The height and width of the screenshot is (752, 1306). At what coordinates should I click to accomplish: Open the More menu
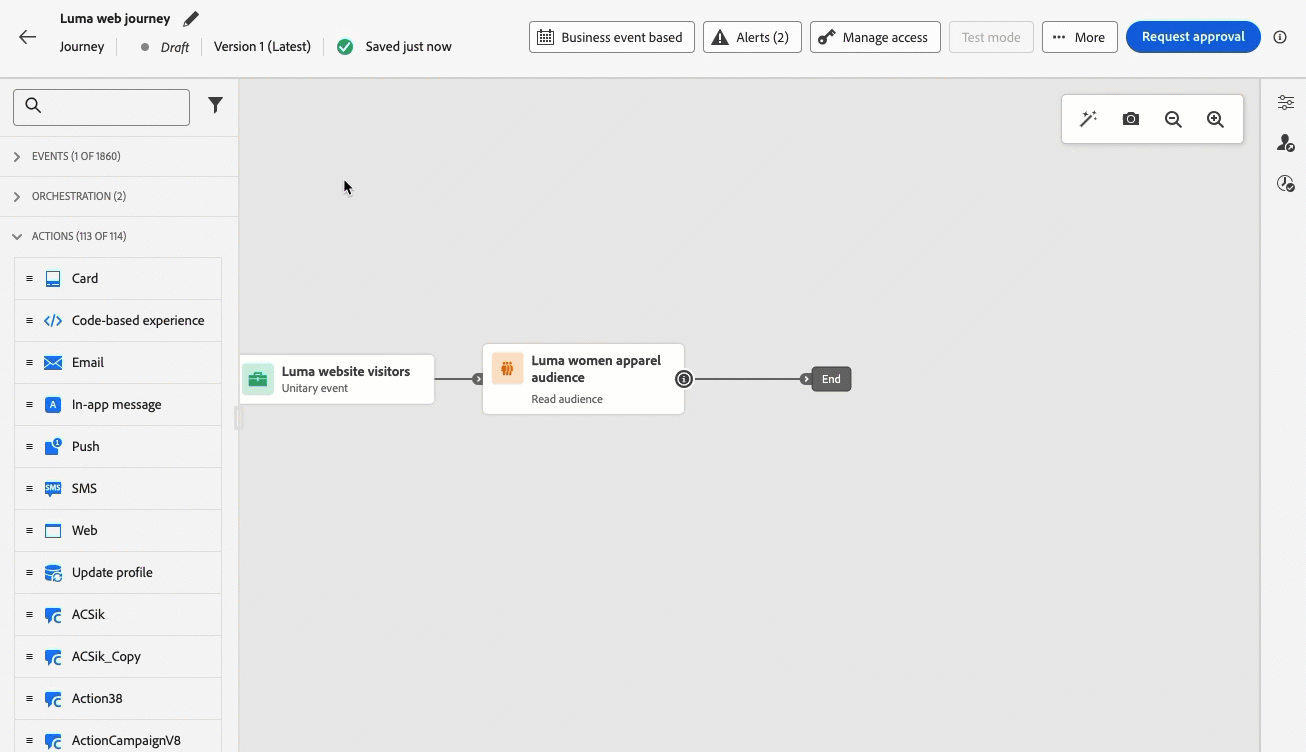point(1079,37)
